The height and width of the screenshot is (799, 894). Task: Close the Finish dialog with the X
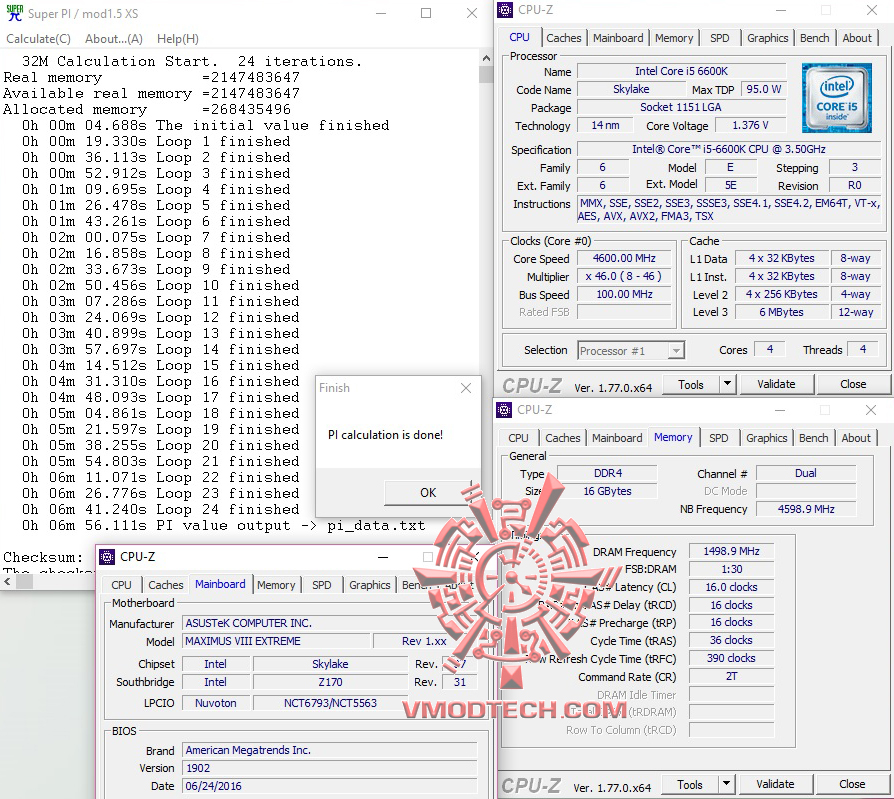(466, 388)
